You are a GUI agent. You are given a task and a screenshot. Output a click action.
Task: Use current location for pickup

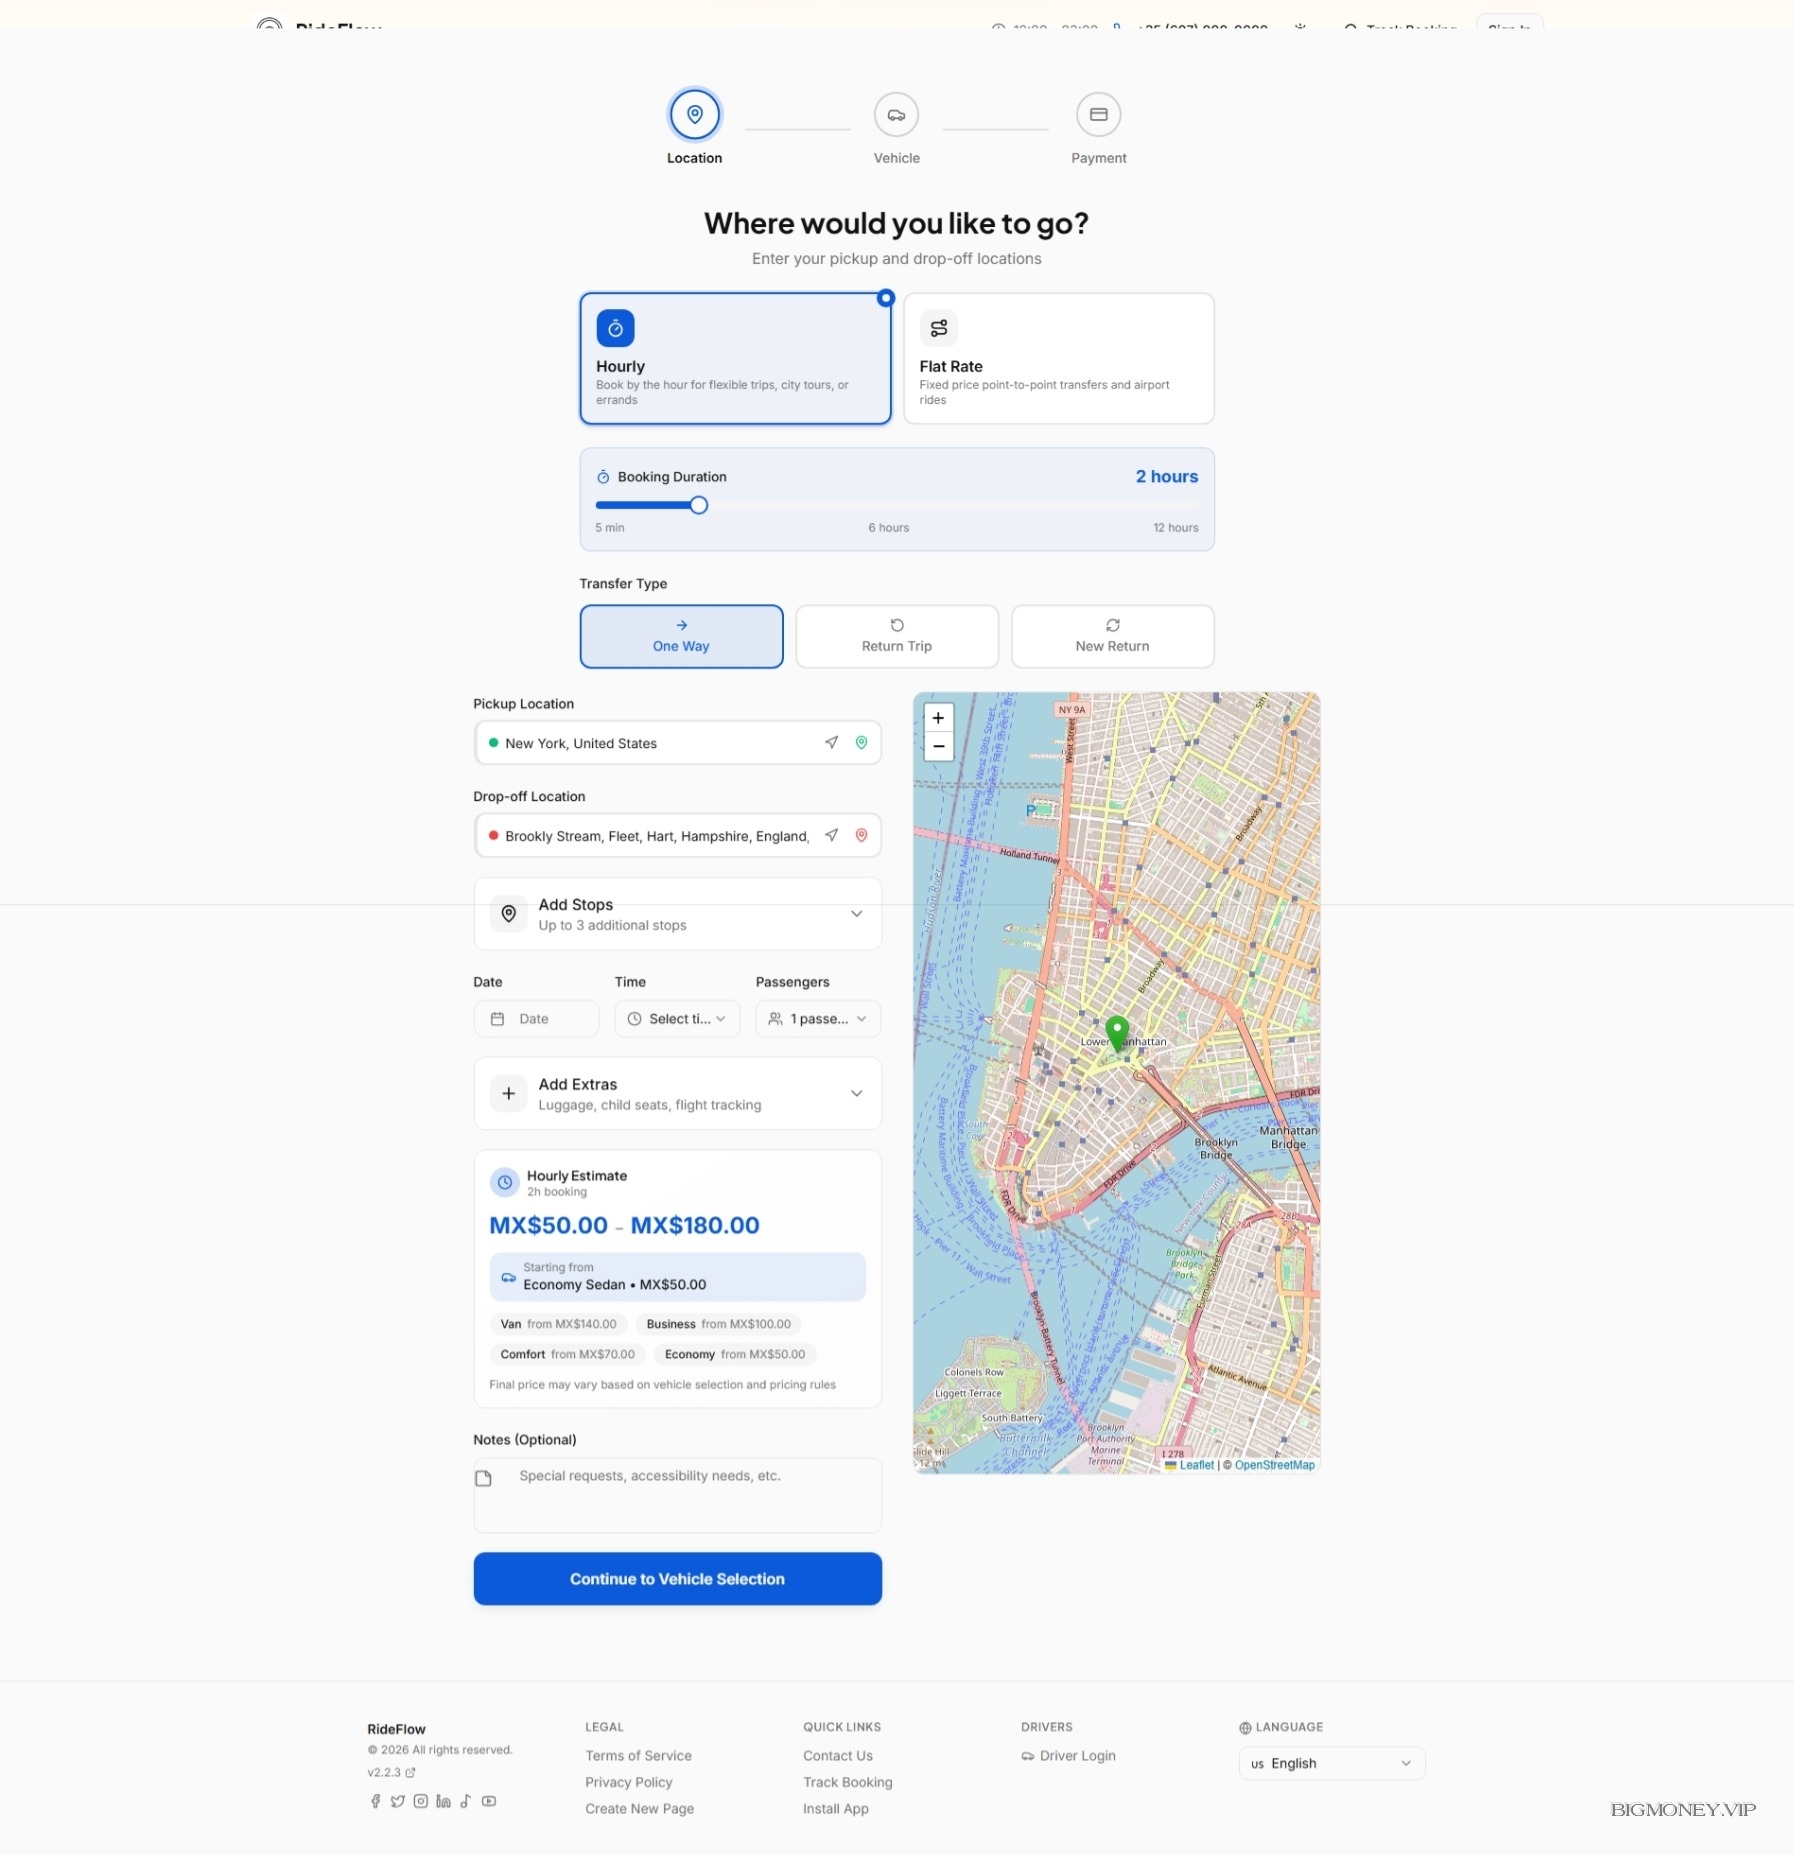click(x=831, y=743)
